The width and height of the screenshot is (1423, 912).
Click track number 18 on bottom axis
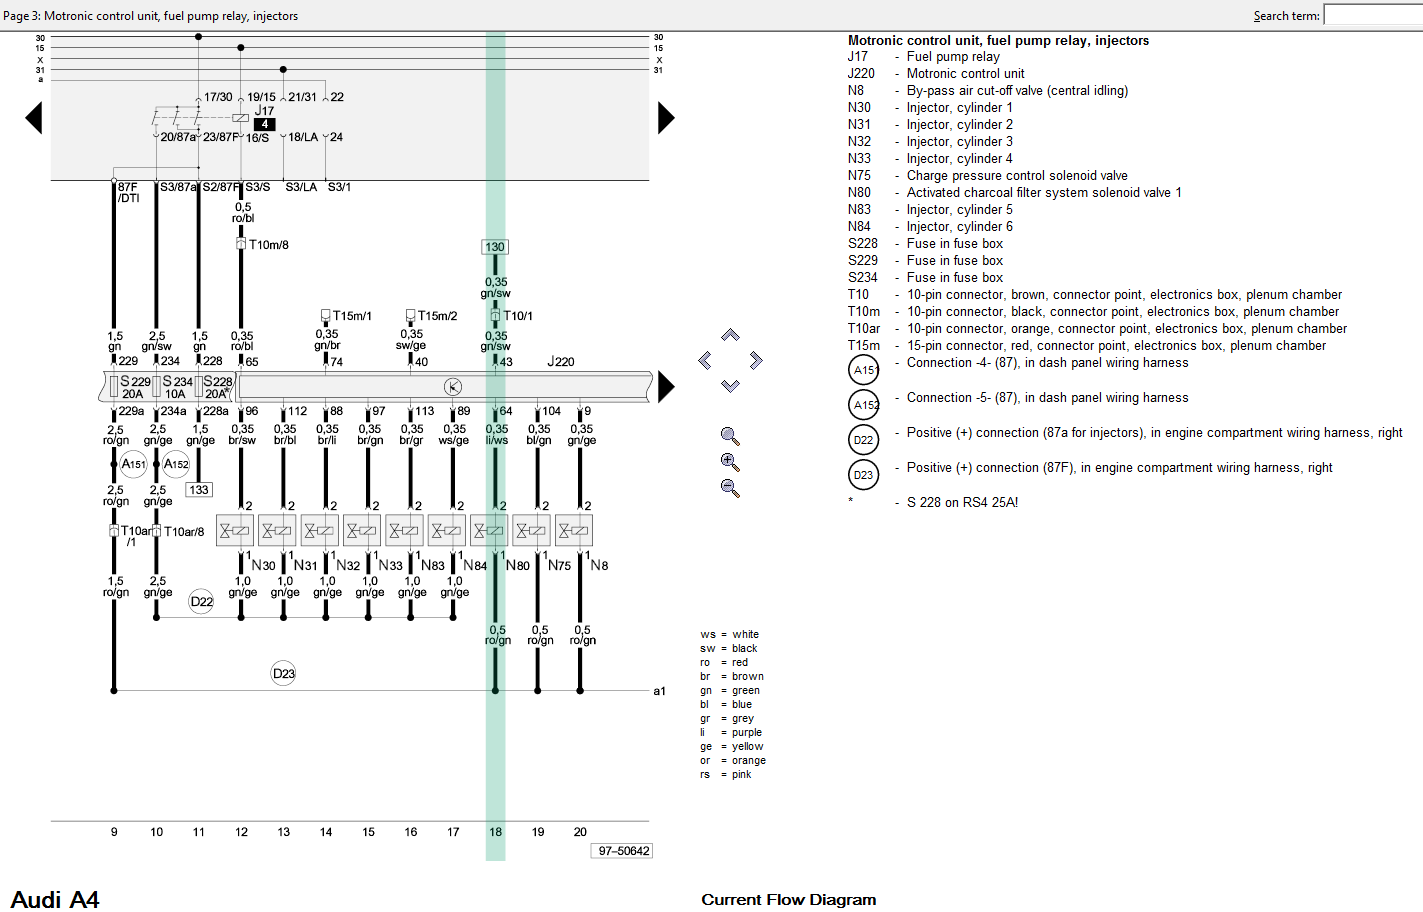(495, 832)
